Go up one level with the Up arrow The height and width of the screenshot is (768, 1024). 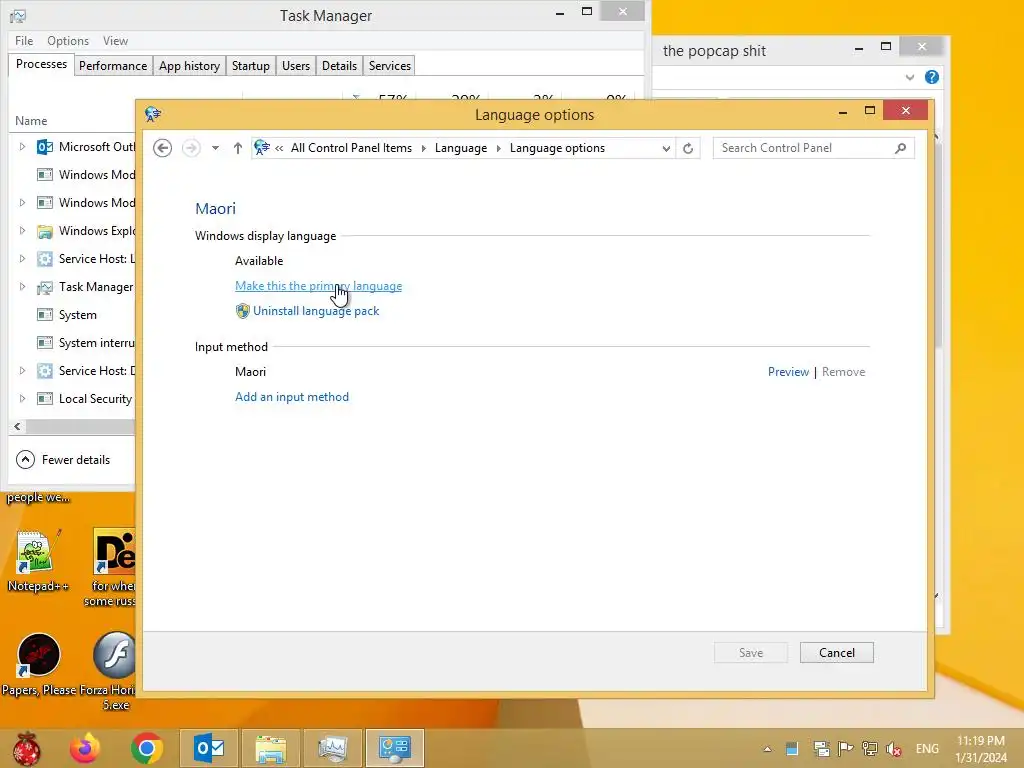click(x=238, y=148)
